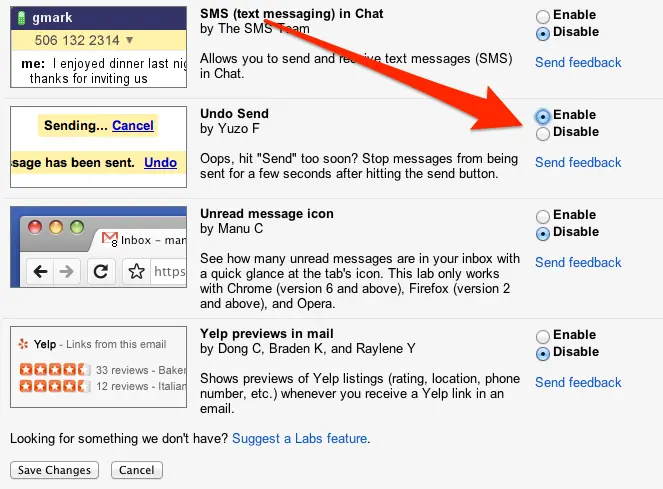Screen dimensions: 663x489
Task: Enable the Unread message icon lab
Action: [542, 217]
